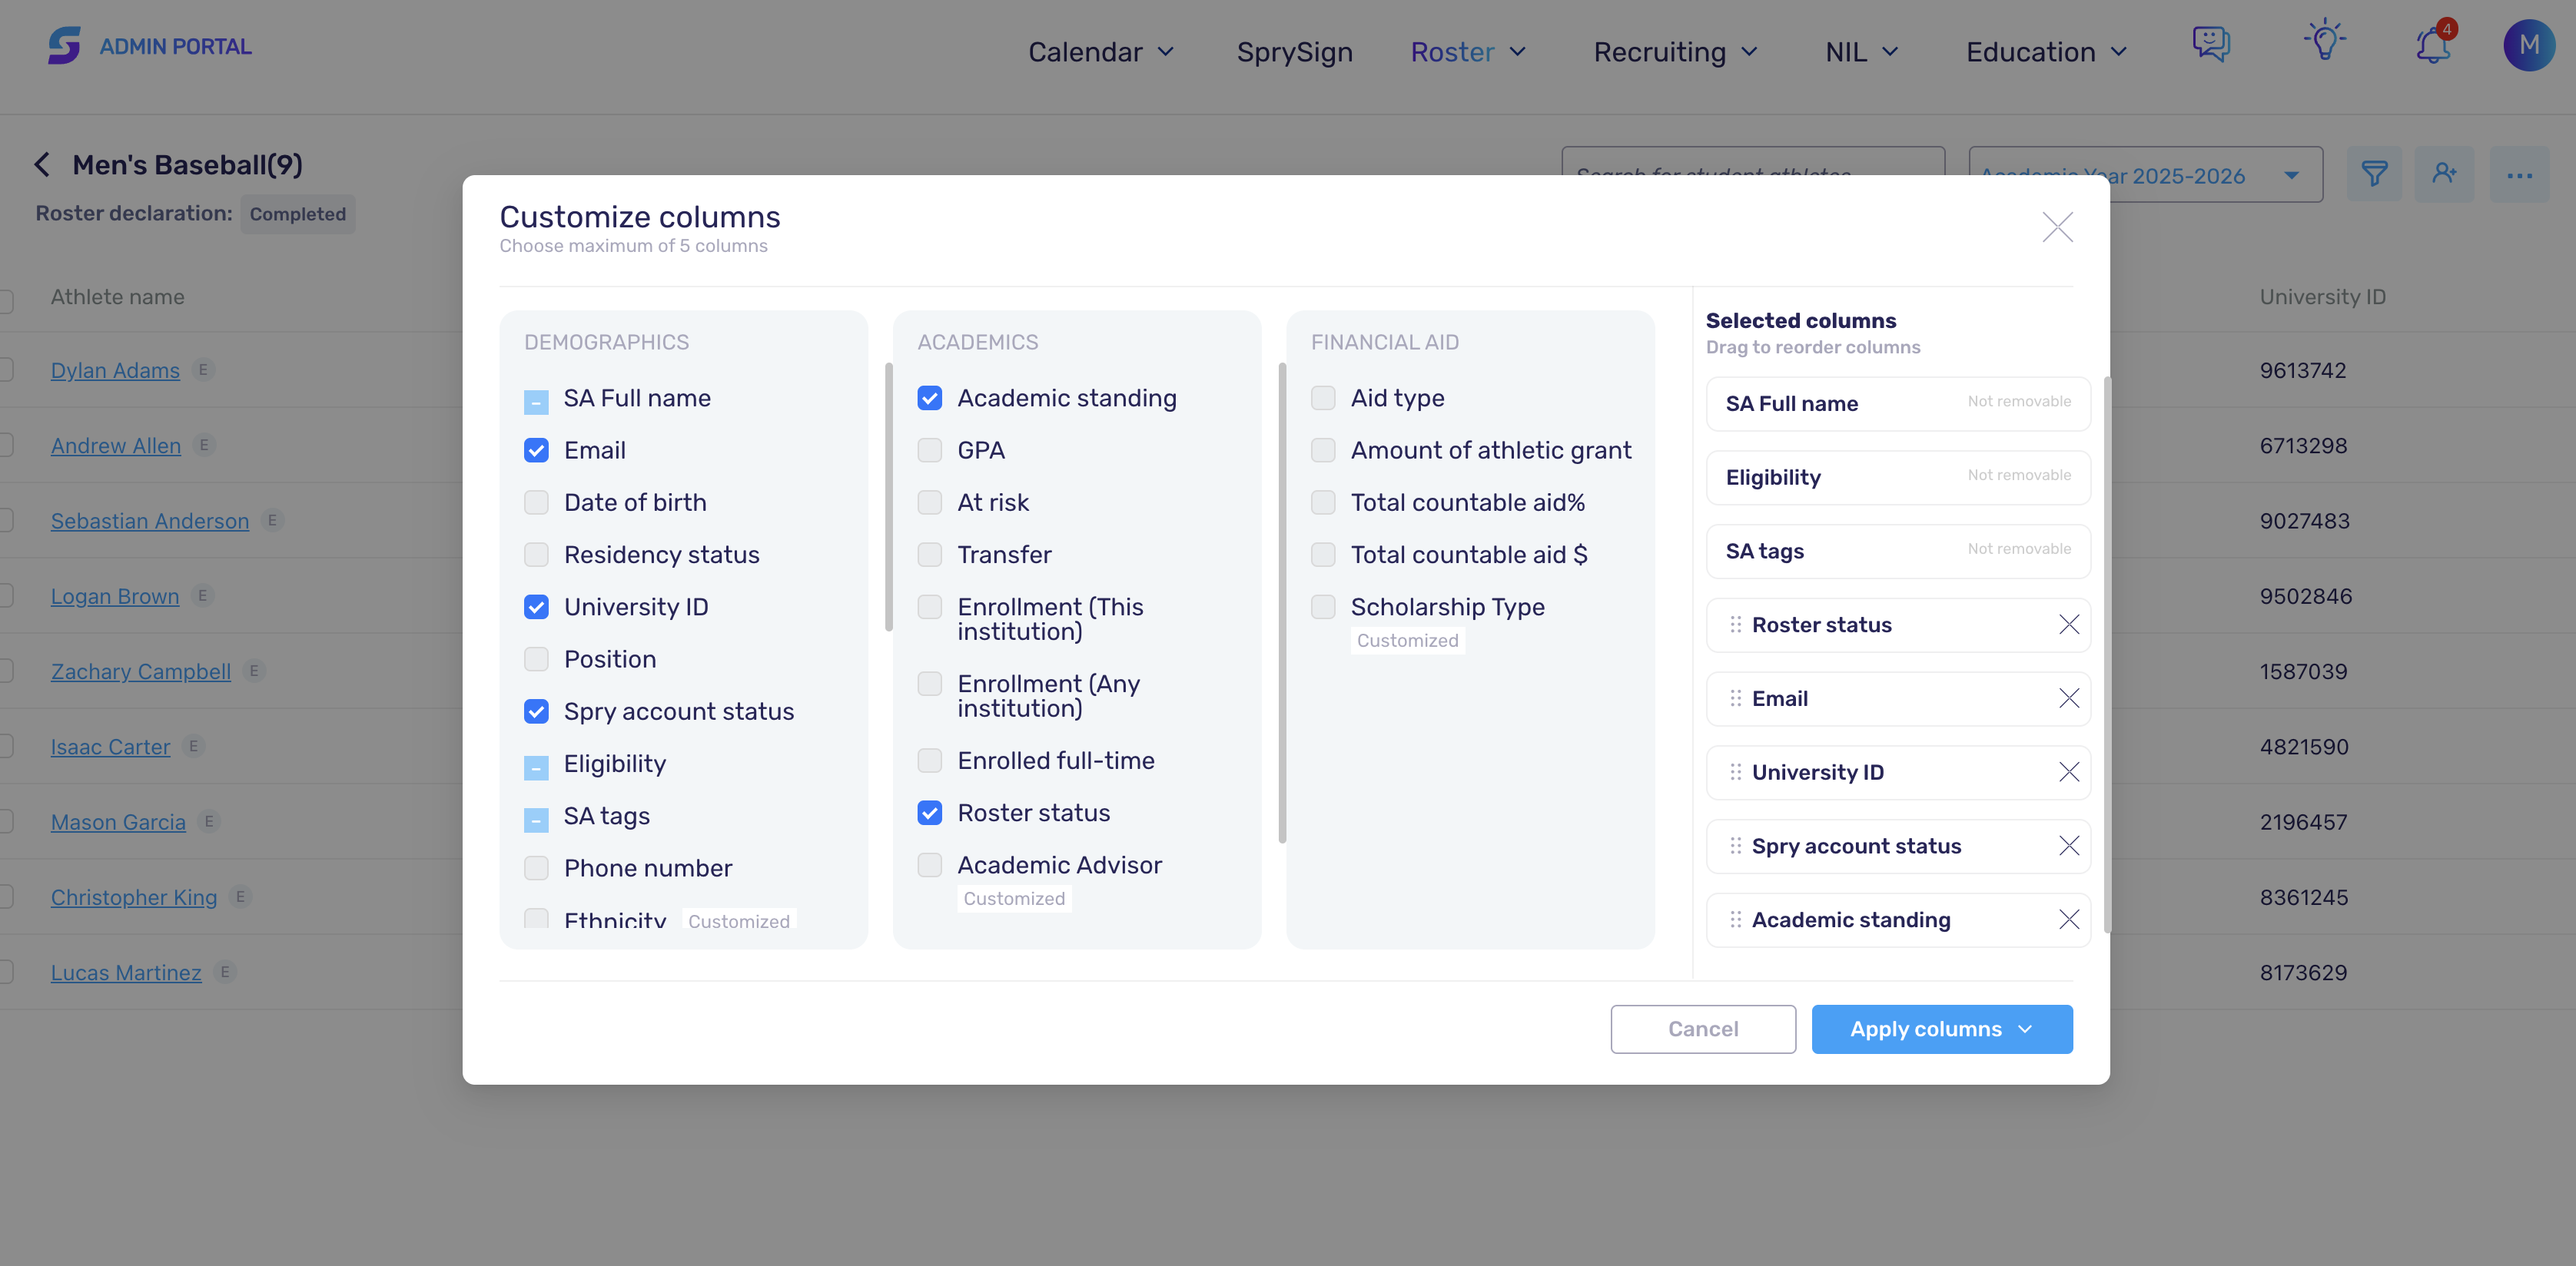Viewport: 2576px width, 1266px height.
Task: Check Total countable aid $ checkbox
Action: tap(1323, 555)
